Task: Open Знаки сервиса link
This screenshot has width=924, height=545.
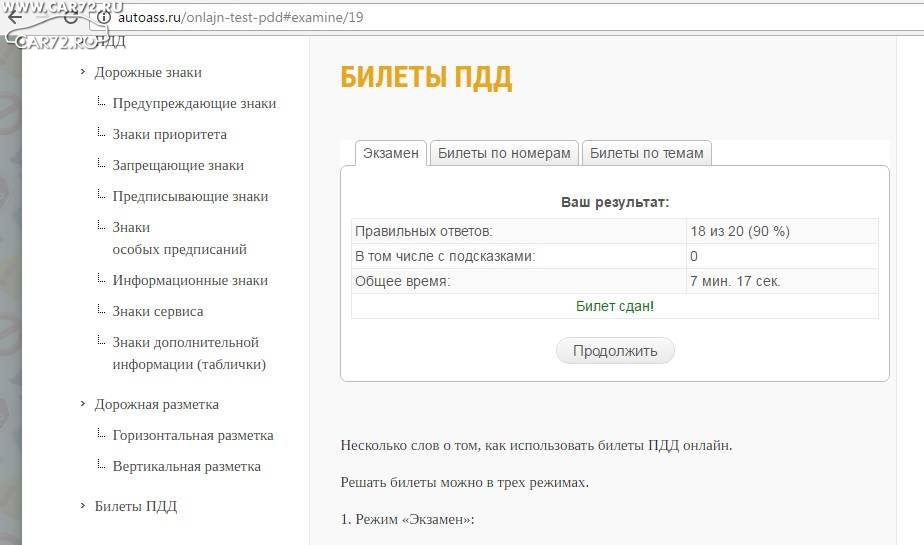Action: click(158, 311)
